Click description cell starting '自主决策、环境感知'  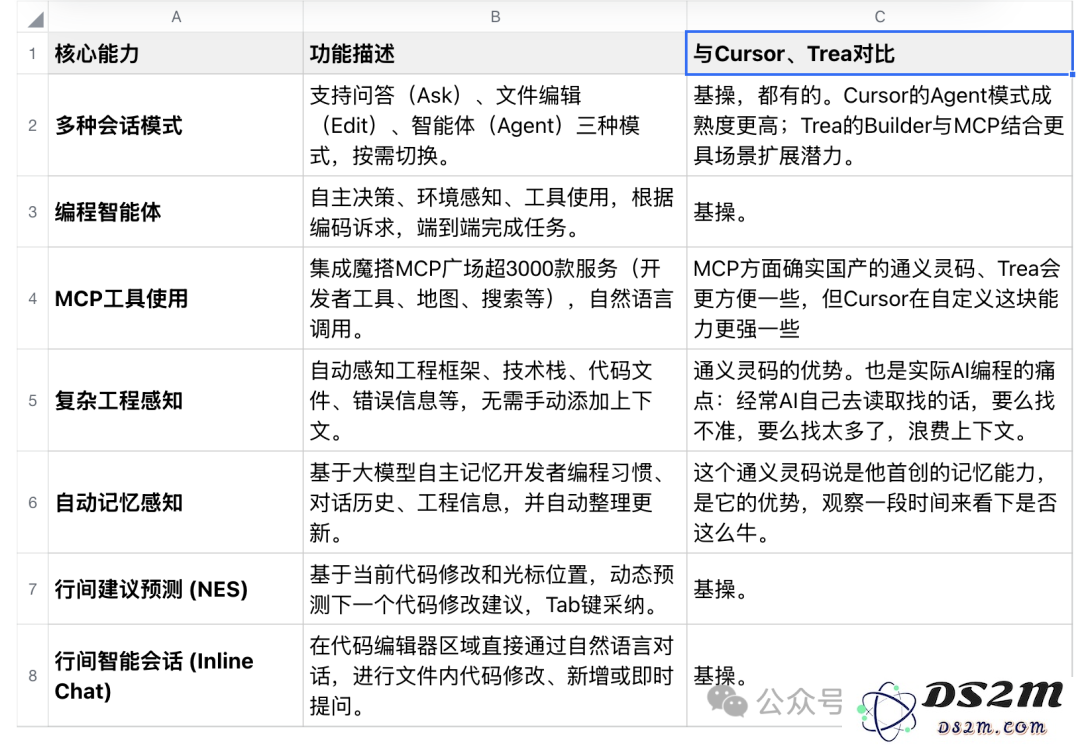tap(495, 211)
